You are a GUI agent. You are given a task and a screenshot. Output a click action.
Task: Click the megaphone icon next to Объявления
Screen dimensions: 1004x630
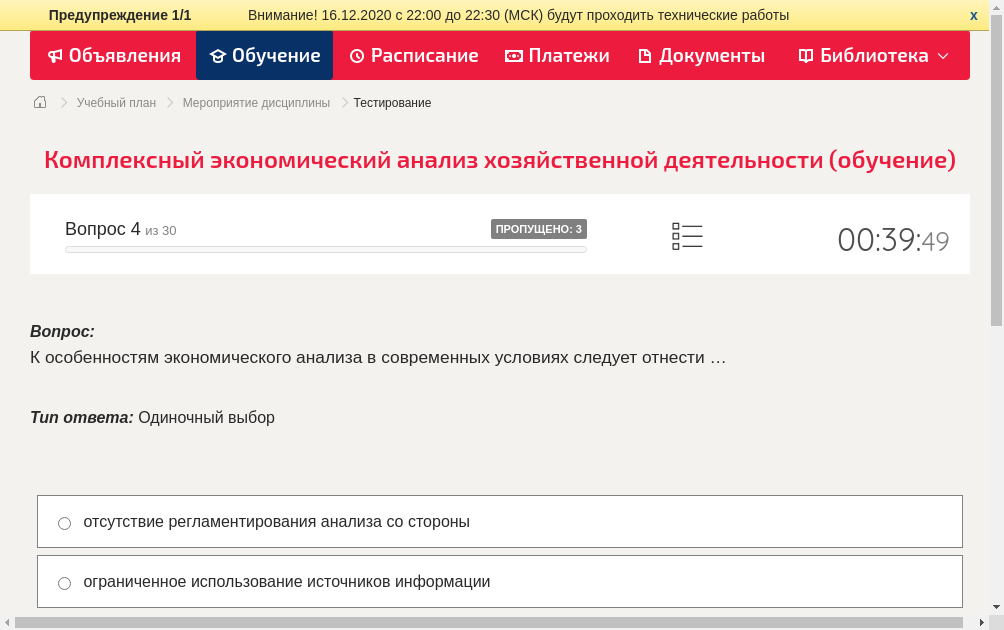coord(55,56)
